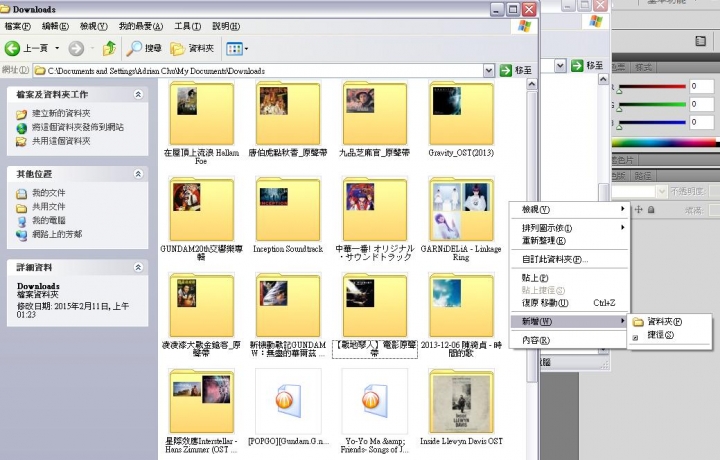Open the 編輯(E) menu
The width and height of the screenshot is (720, 460).
point(55,26)
